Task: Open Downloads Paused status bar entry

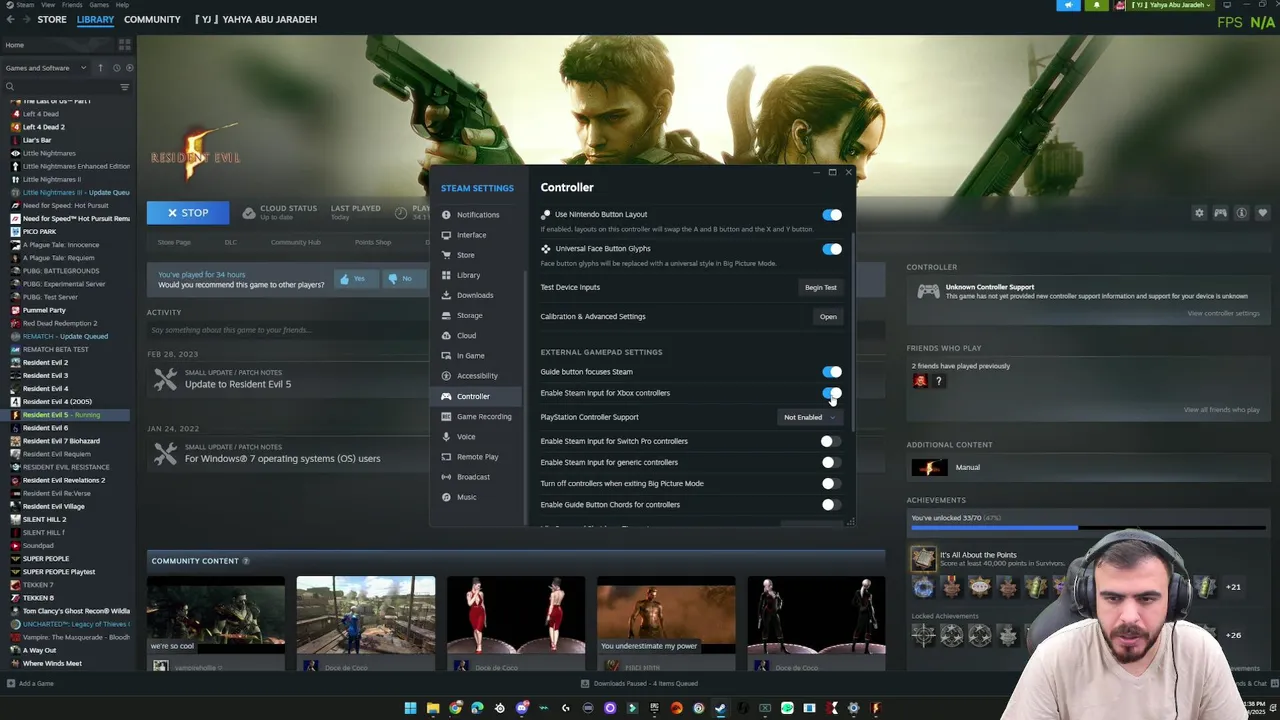Action: click(639, 684)
